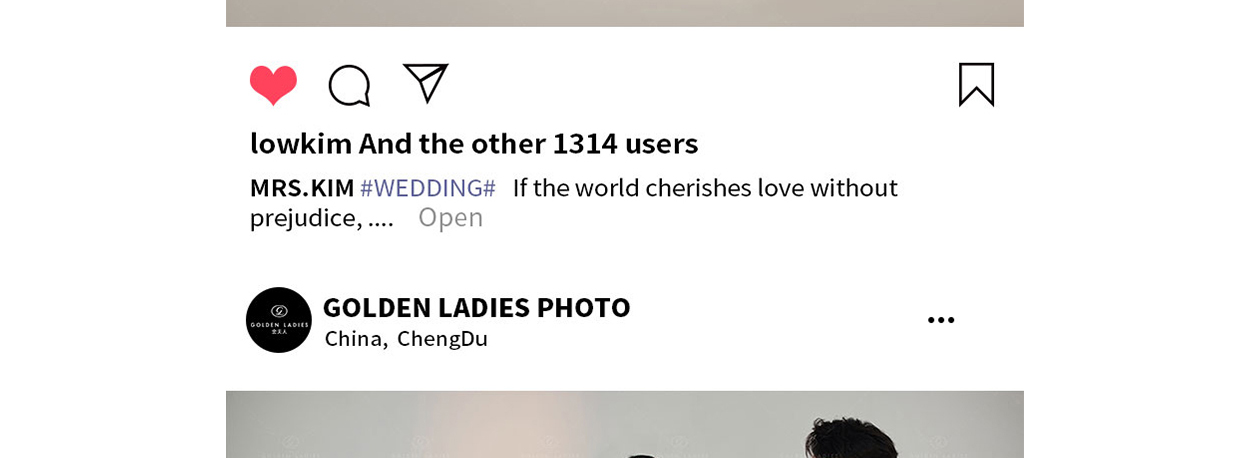The width and height of the screenshot is (1250, 458).
Task: Click the truncated word prejudice in caption
Action: point(304,218)
